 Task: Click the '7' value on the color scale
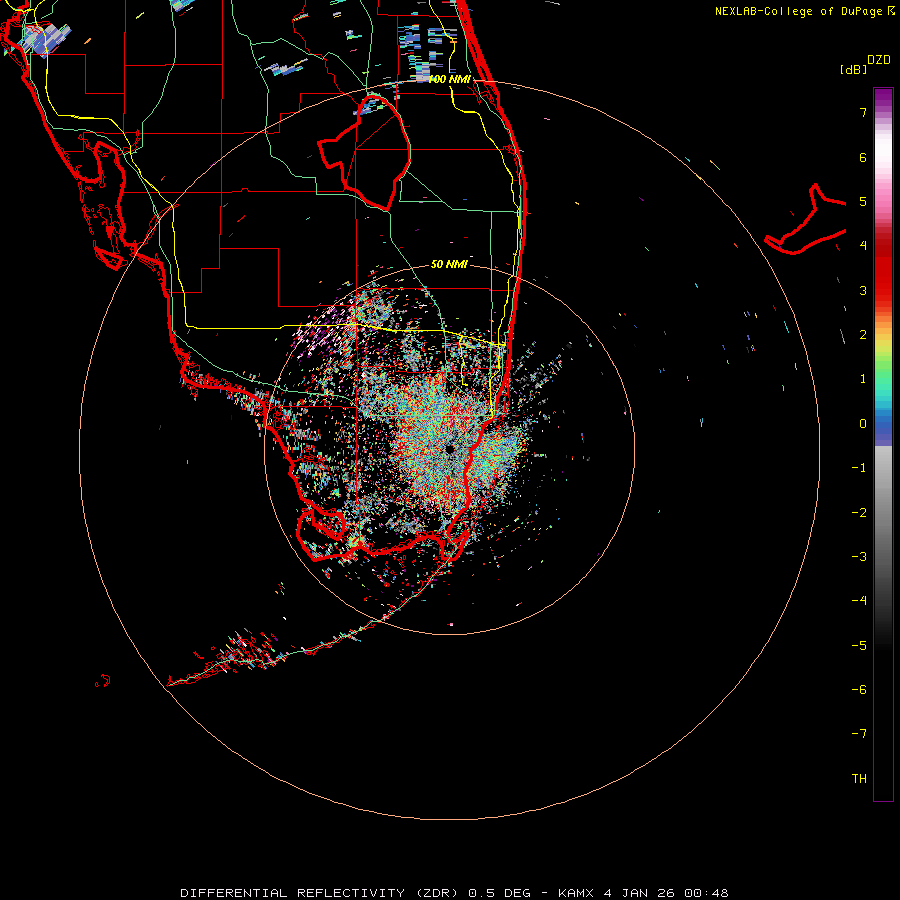click(863, 112)
